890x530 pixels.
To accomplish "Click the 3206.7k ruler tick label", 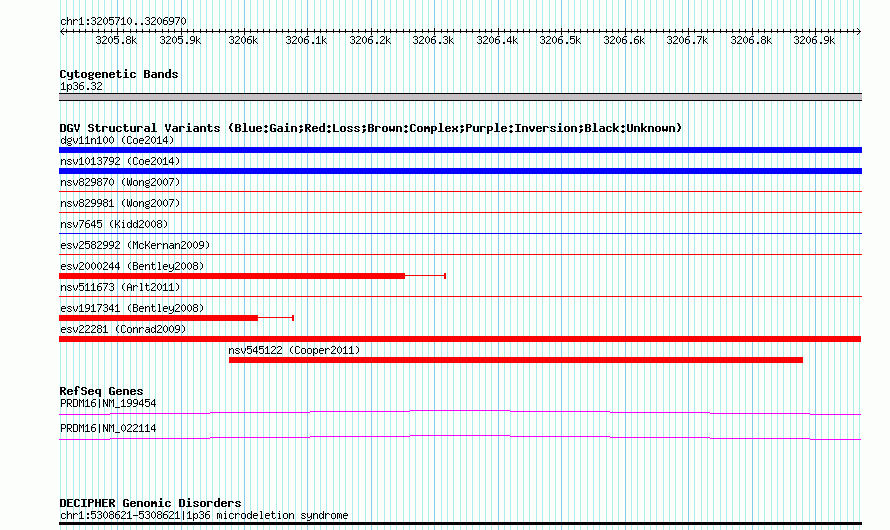I will coord(687,40).
